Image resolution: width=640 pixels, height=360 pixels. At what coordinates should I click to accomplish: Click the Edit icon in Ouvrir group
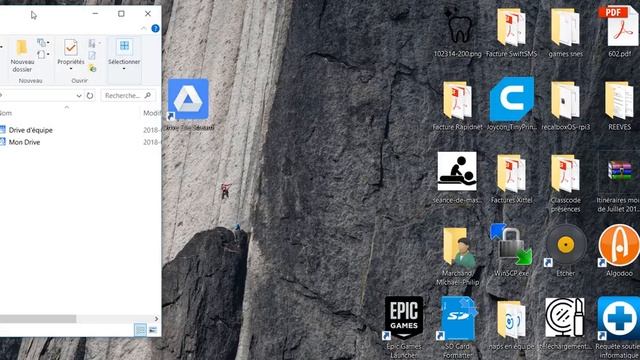92,55
